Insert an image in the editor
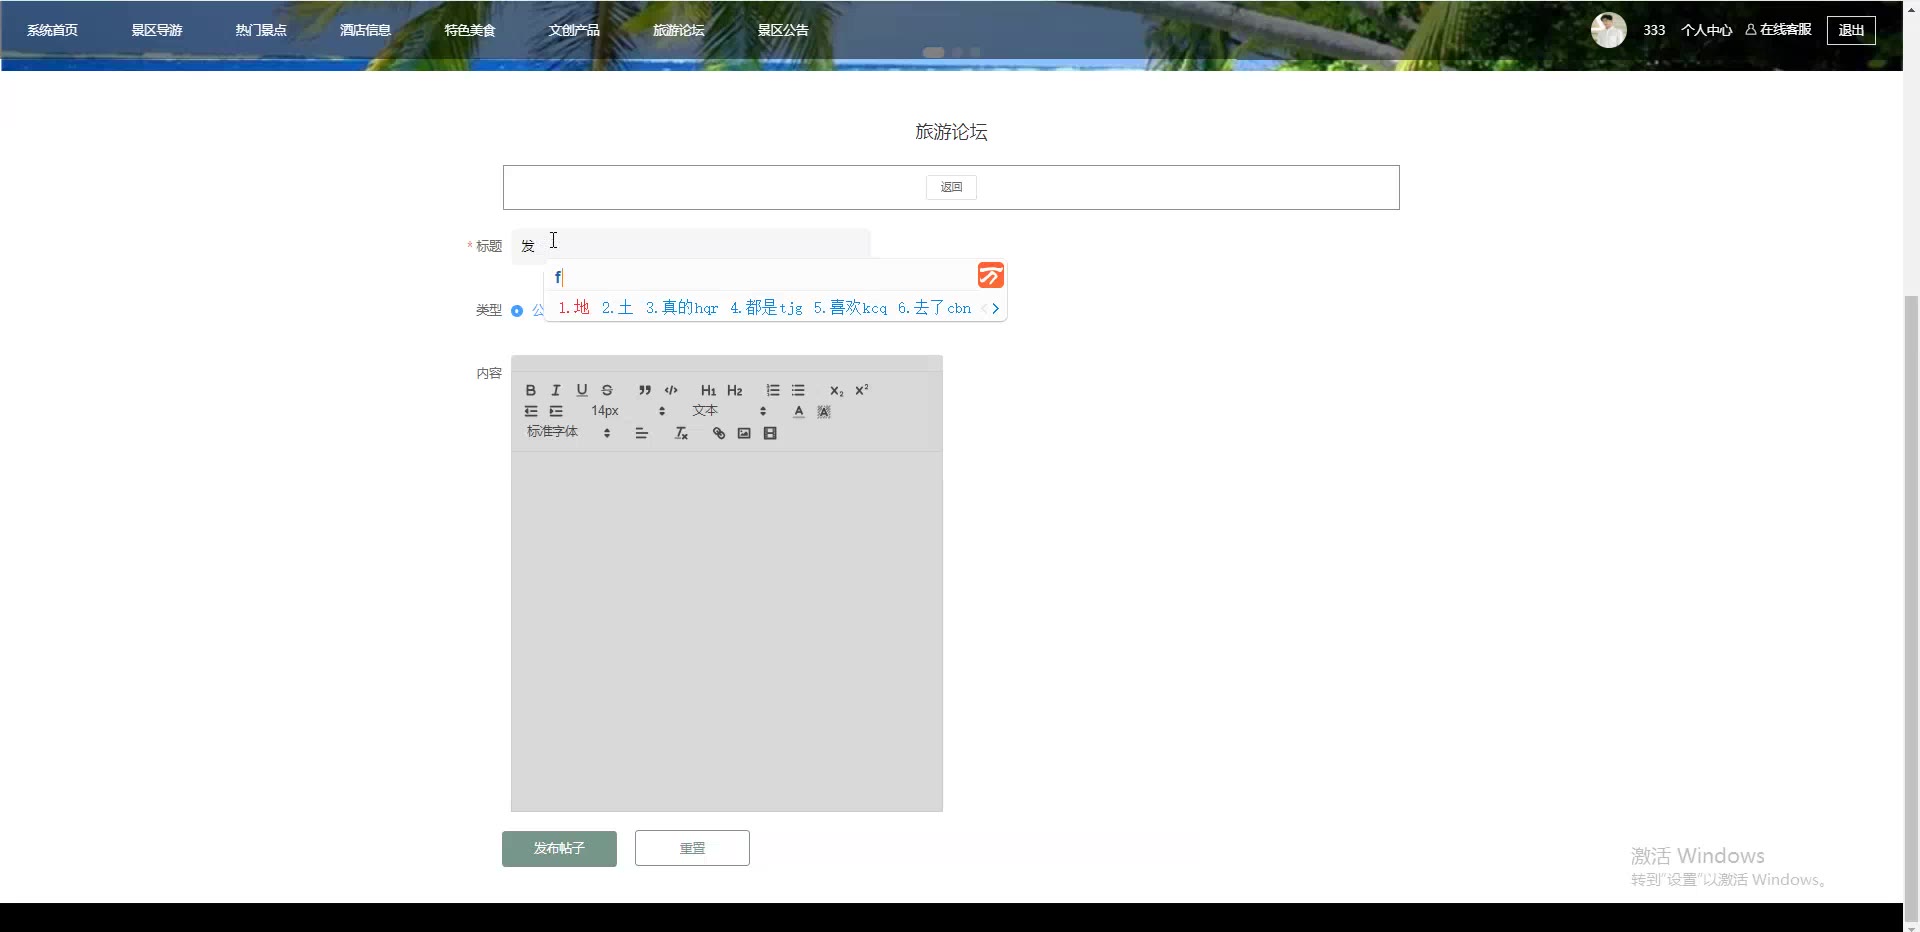1920x932 pixels. (x=744, y=433)
